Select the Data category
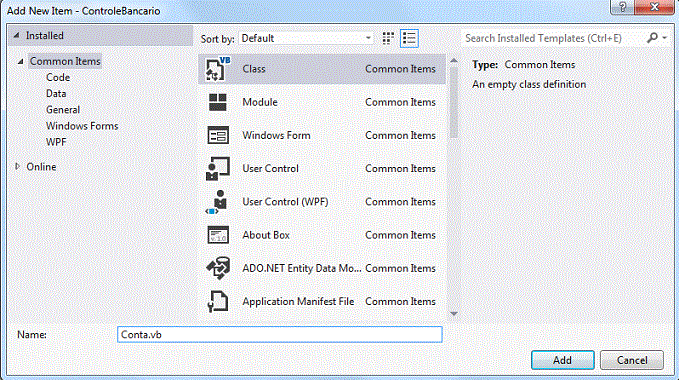This screenshot has height=380, width=679. click(x=56, y=93)
